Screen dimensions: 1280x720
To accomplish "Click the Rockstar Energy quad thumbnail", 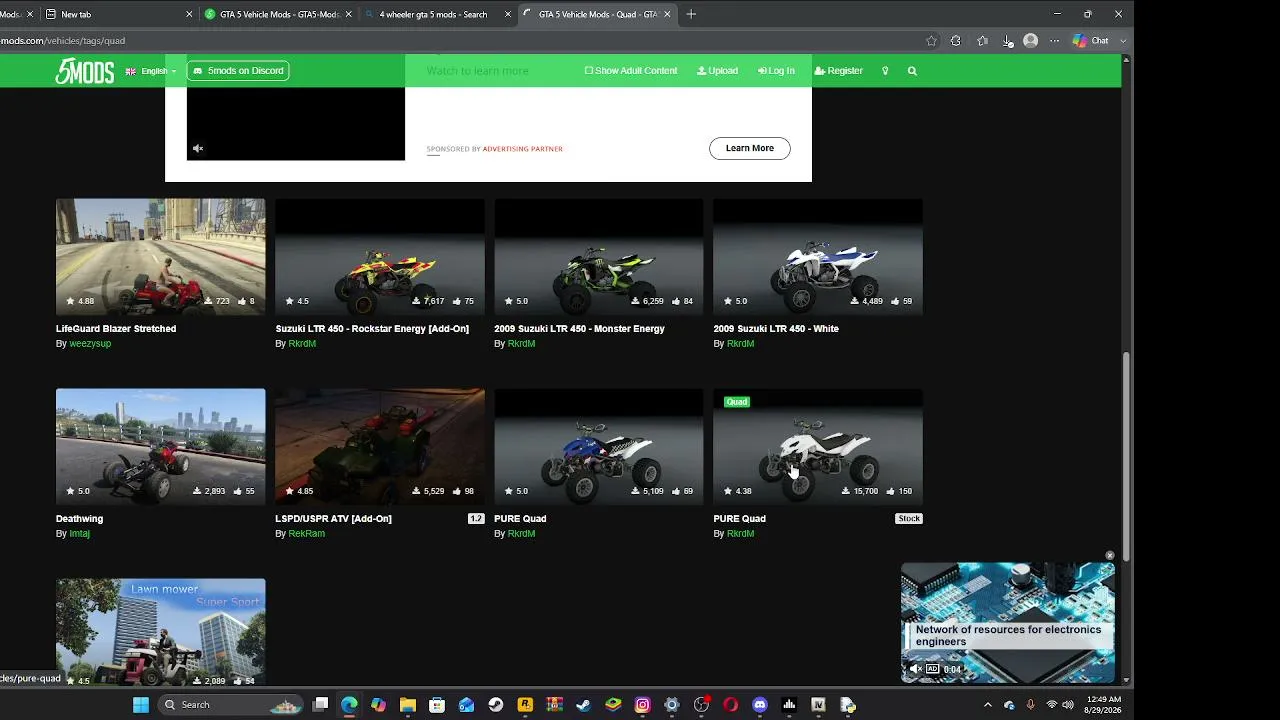I will [380, 257].
